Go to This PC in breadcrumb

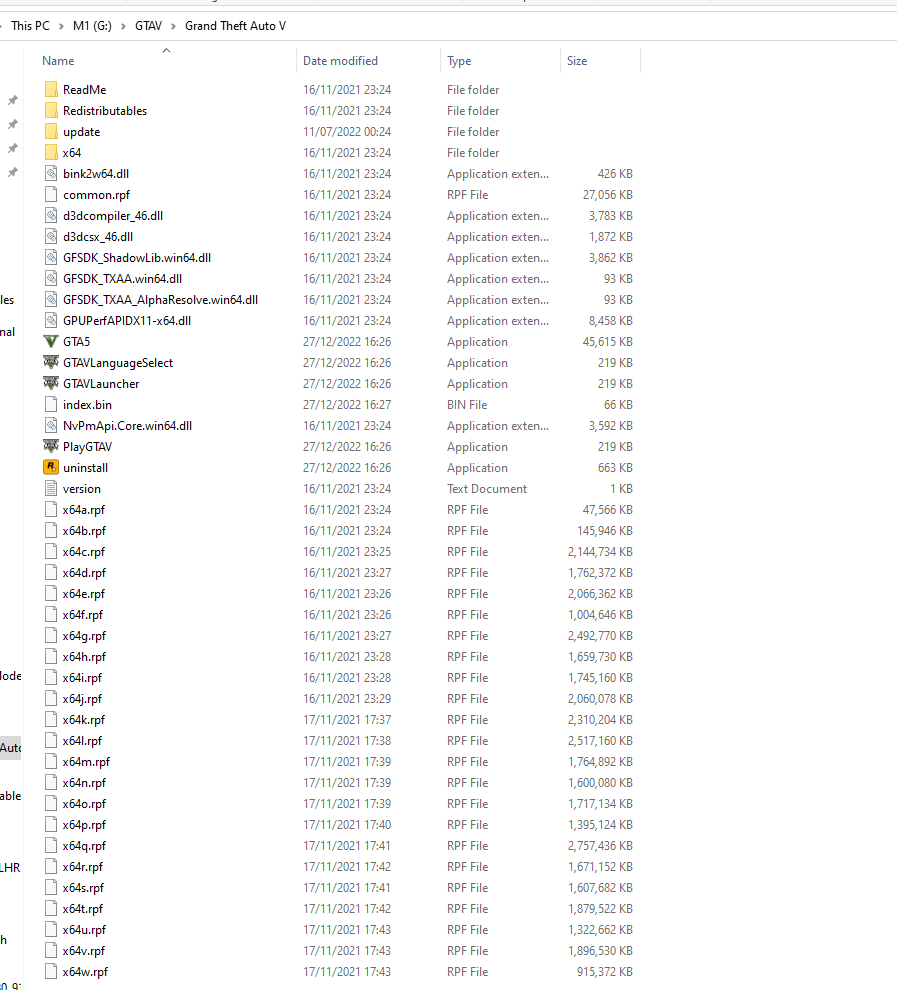click(30, 26)
